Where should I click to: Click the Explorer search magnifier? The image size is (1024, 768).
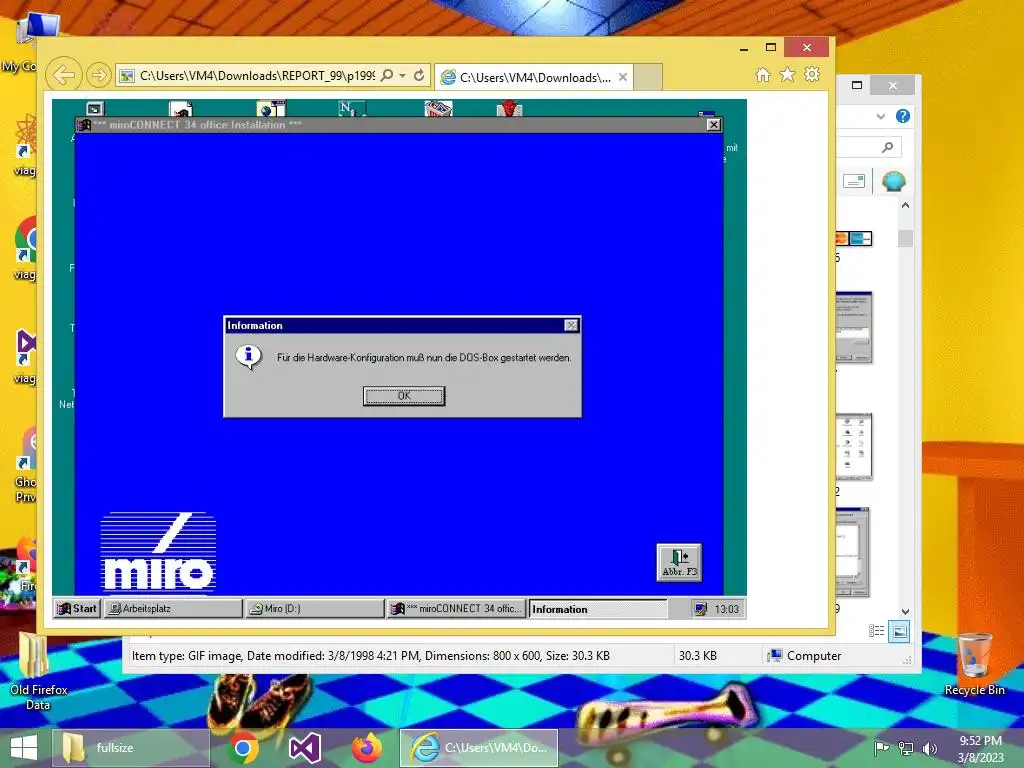[887, 148]
